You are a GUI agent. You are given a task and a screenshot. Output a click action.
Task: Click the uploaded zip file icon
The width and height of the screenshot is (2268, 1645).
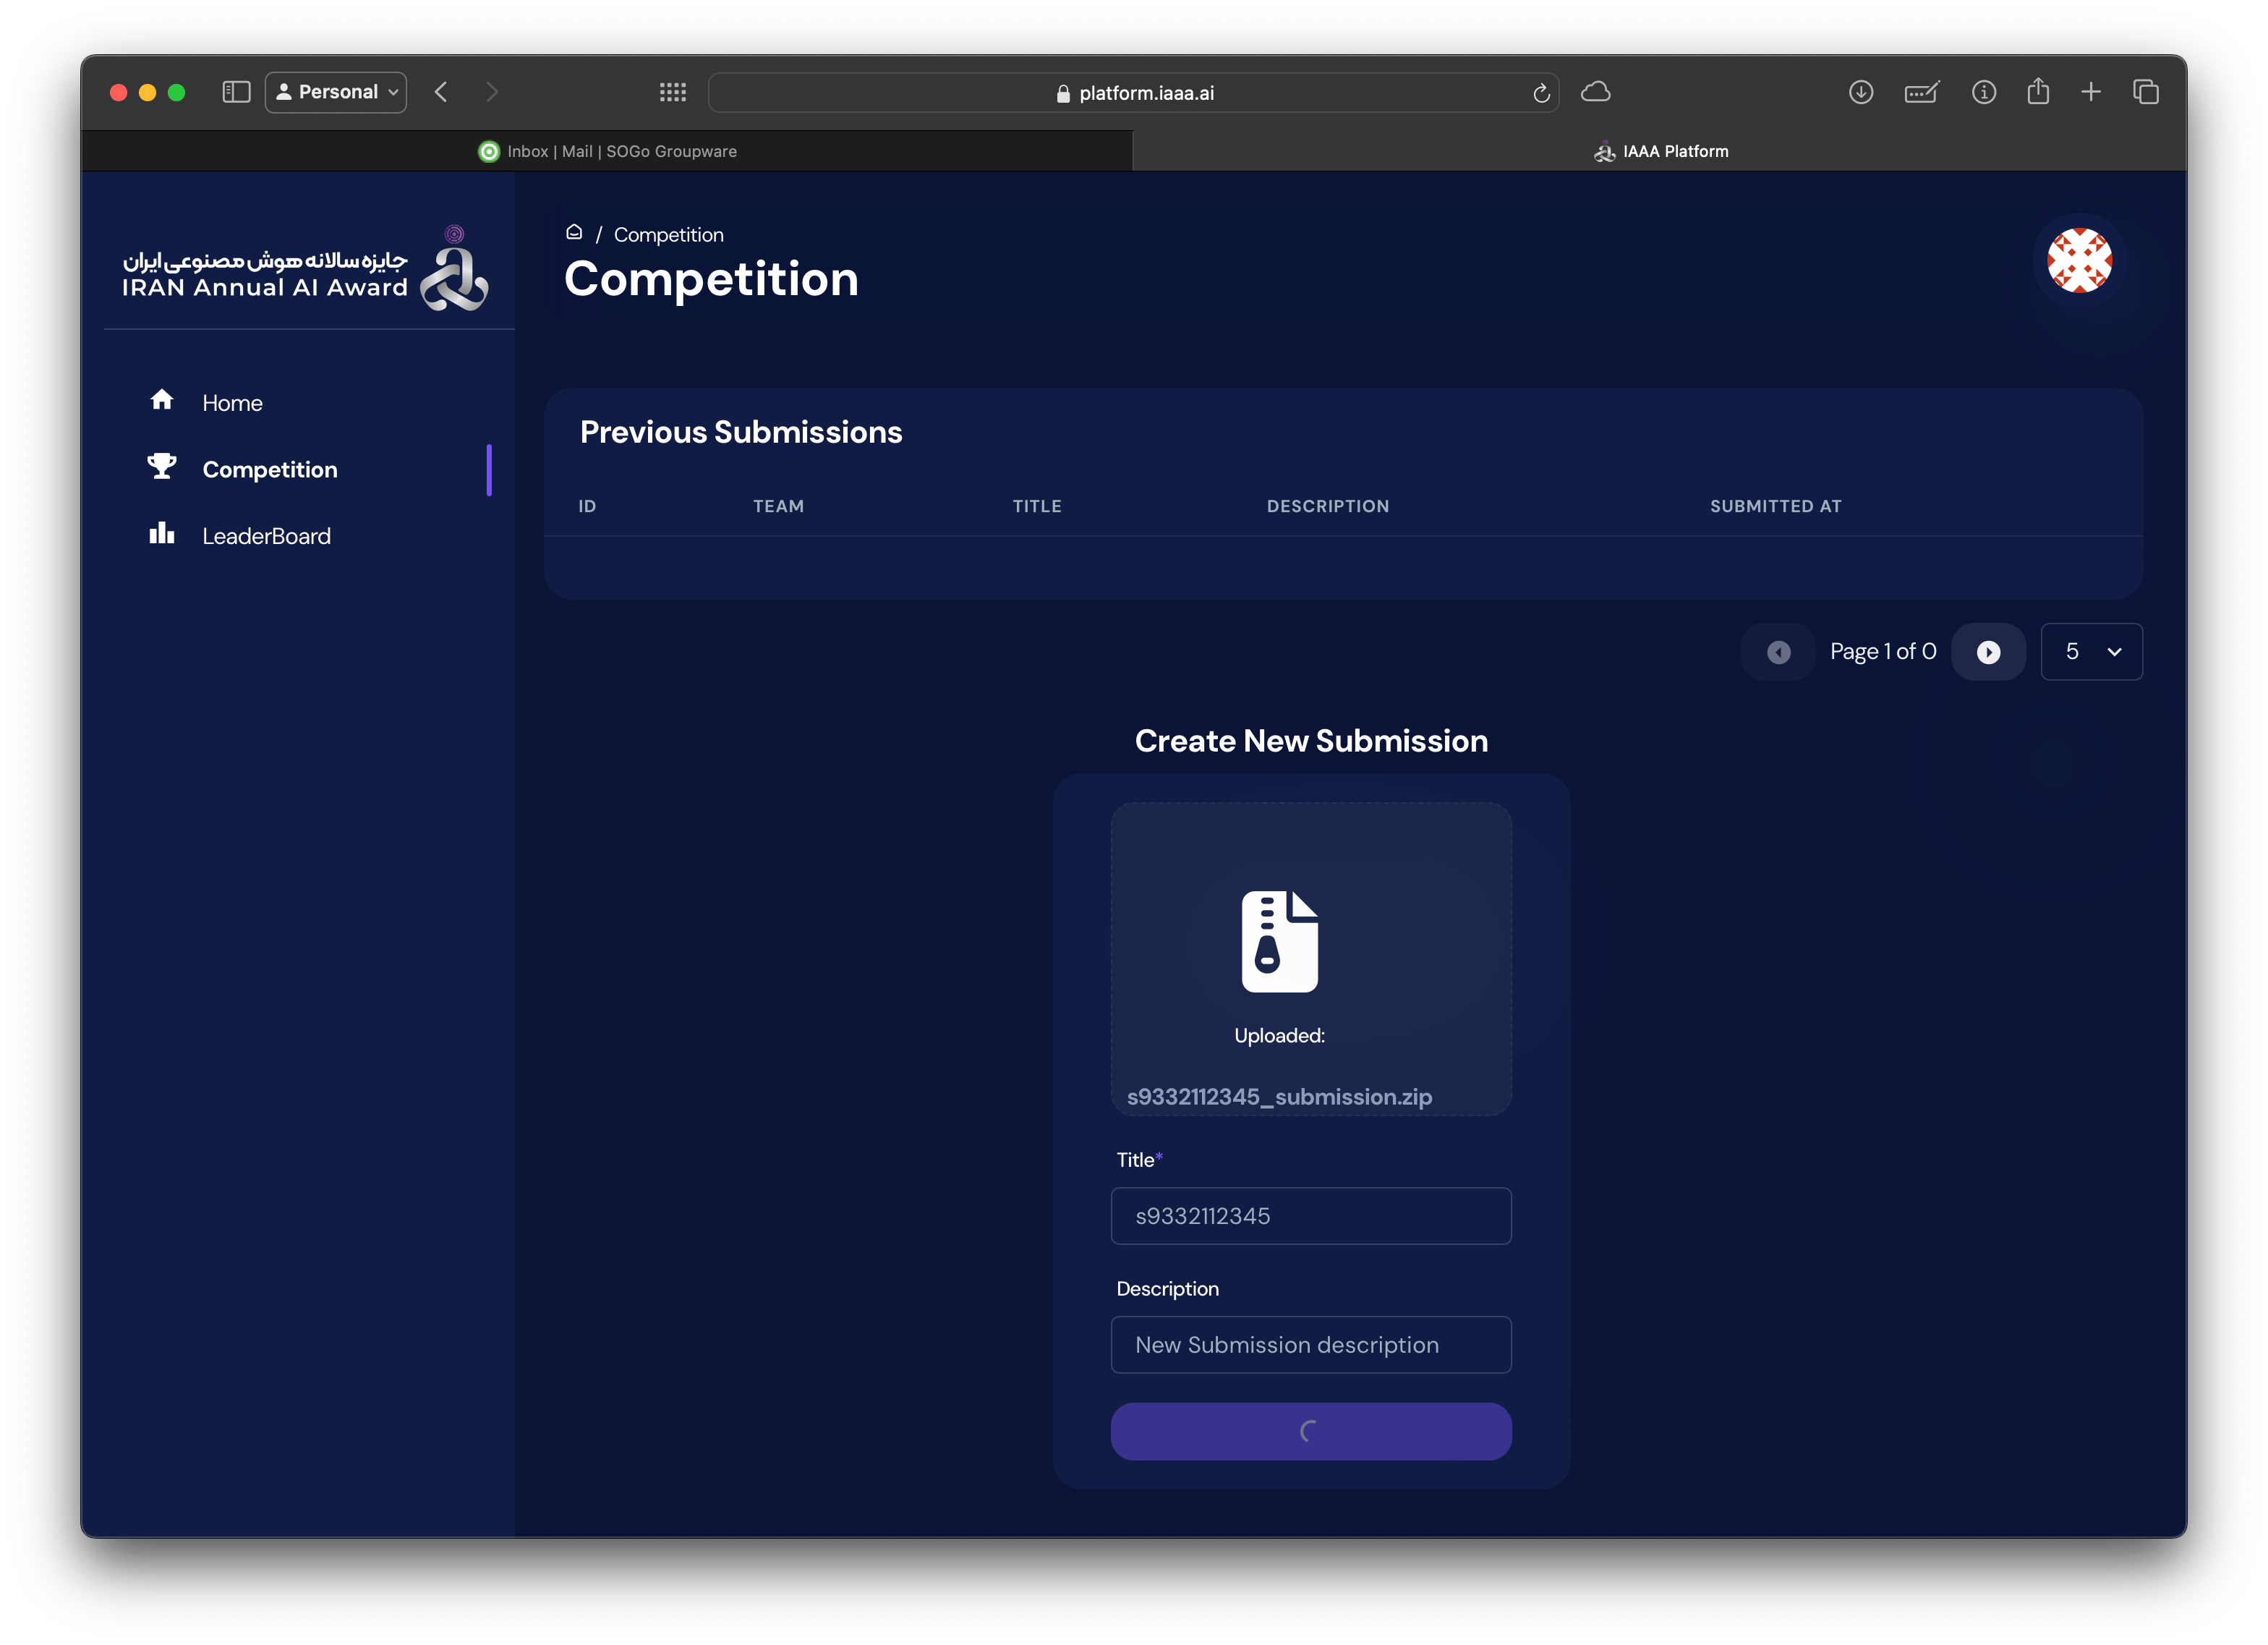[x=1279, y=941]
